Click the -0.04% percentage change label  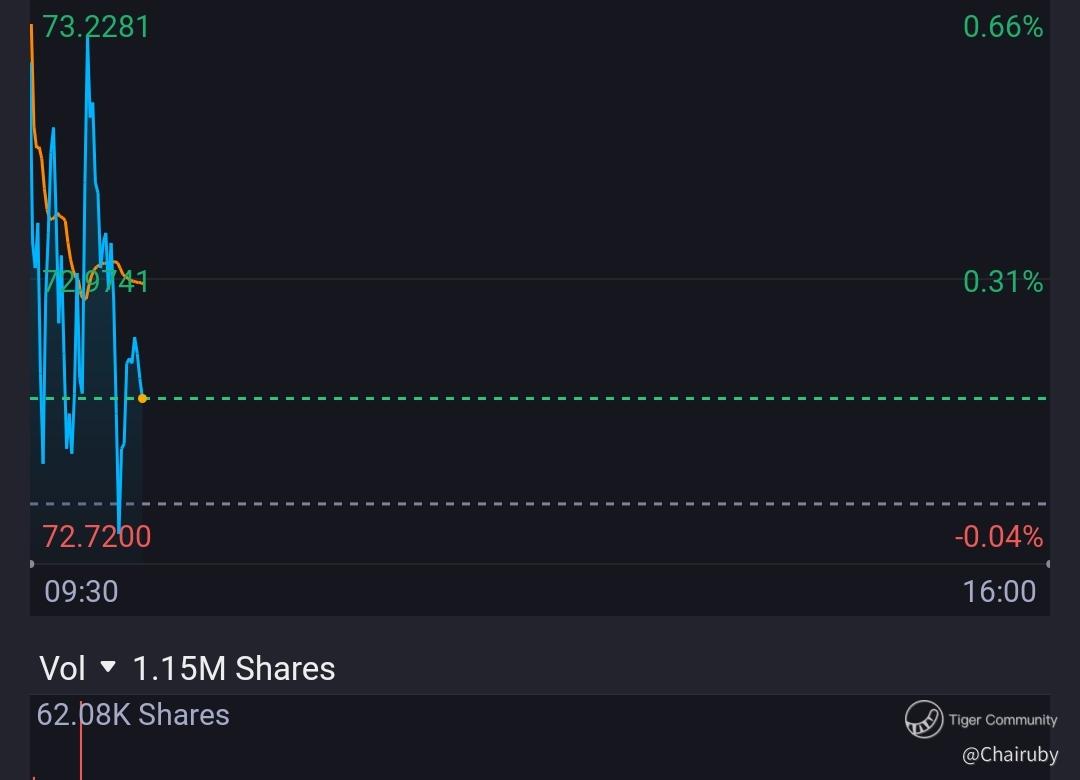tap(998, 537)
